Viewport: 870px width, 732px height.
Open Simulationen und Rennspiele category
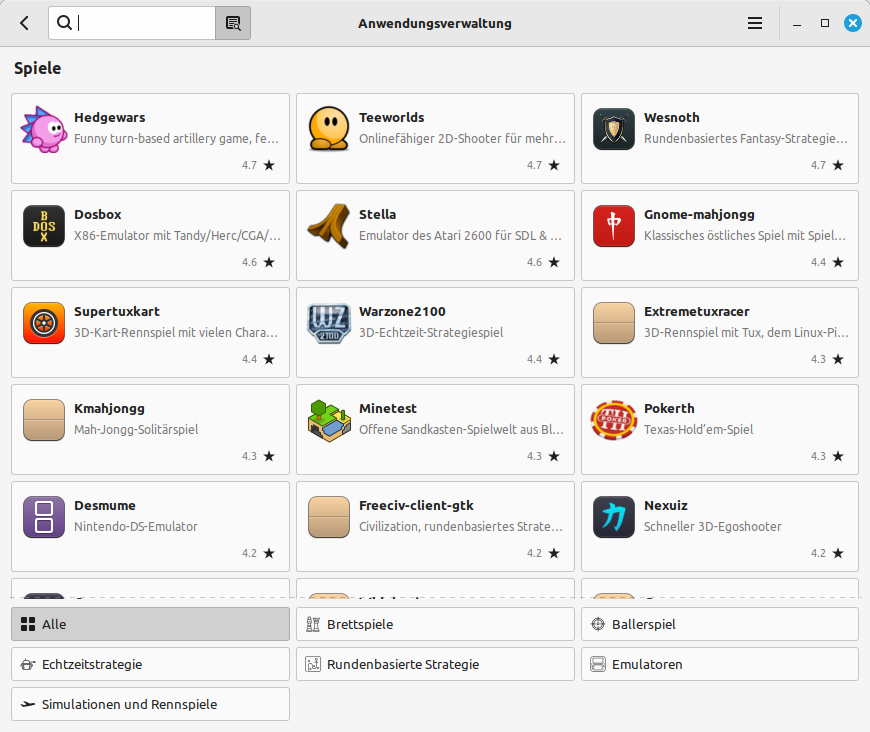coord(150,704)
